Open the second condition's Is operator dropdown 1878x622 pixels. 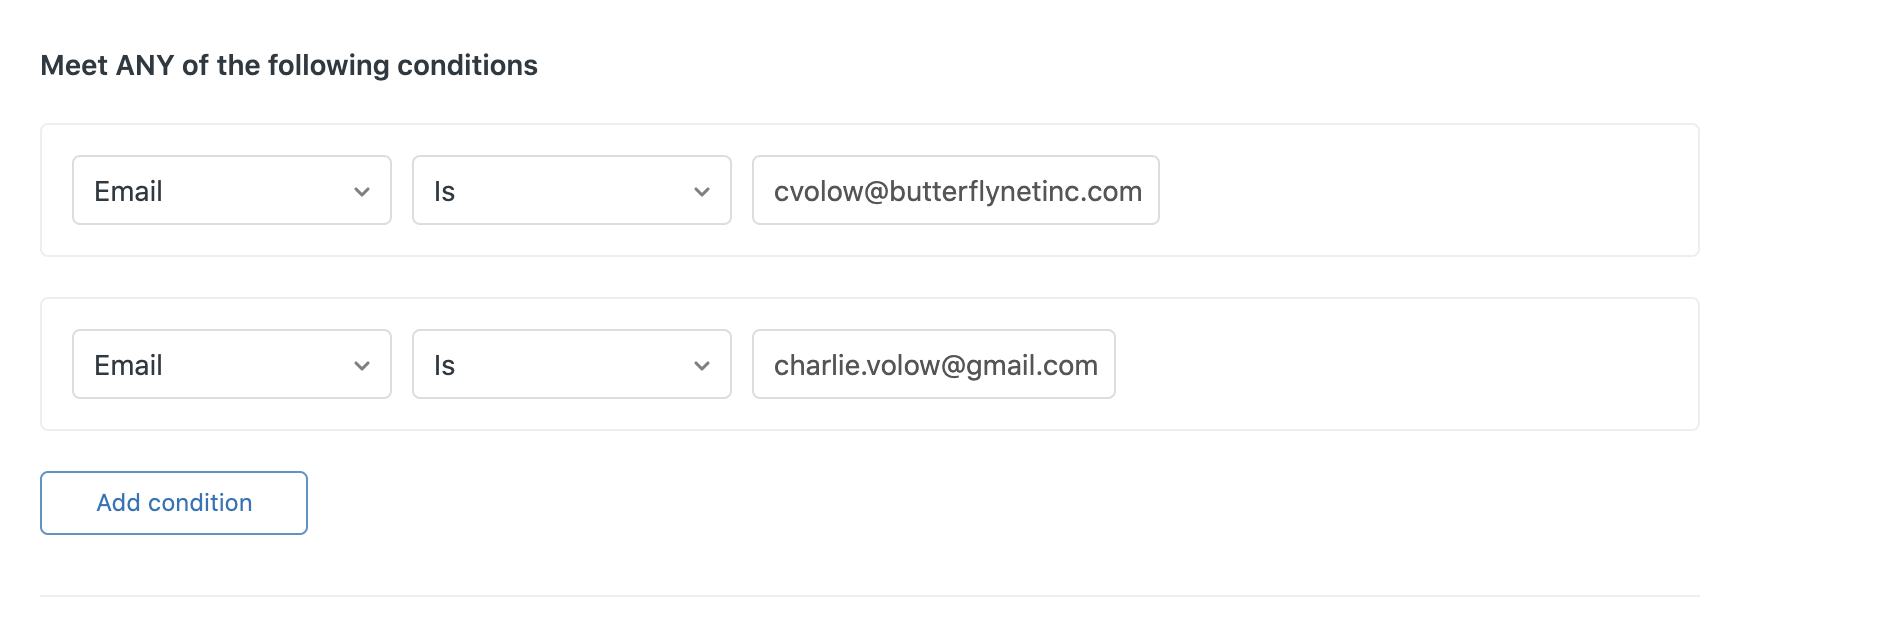tap(571, 364)
